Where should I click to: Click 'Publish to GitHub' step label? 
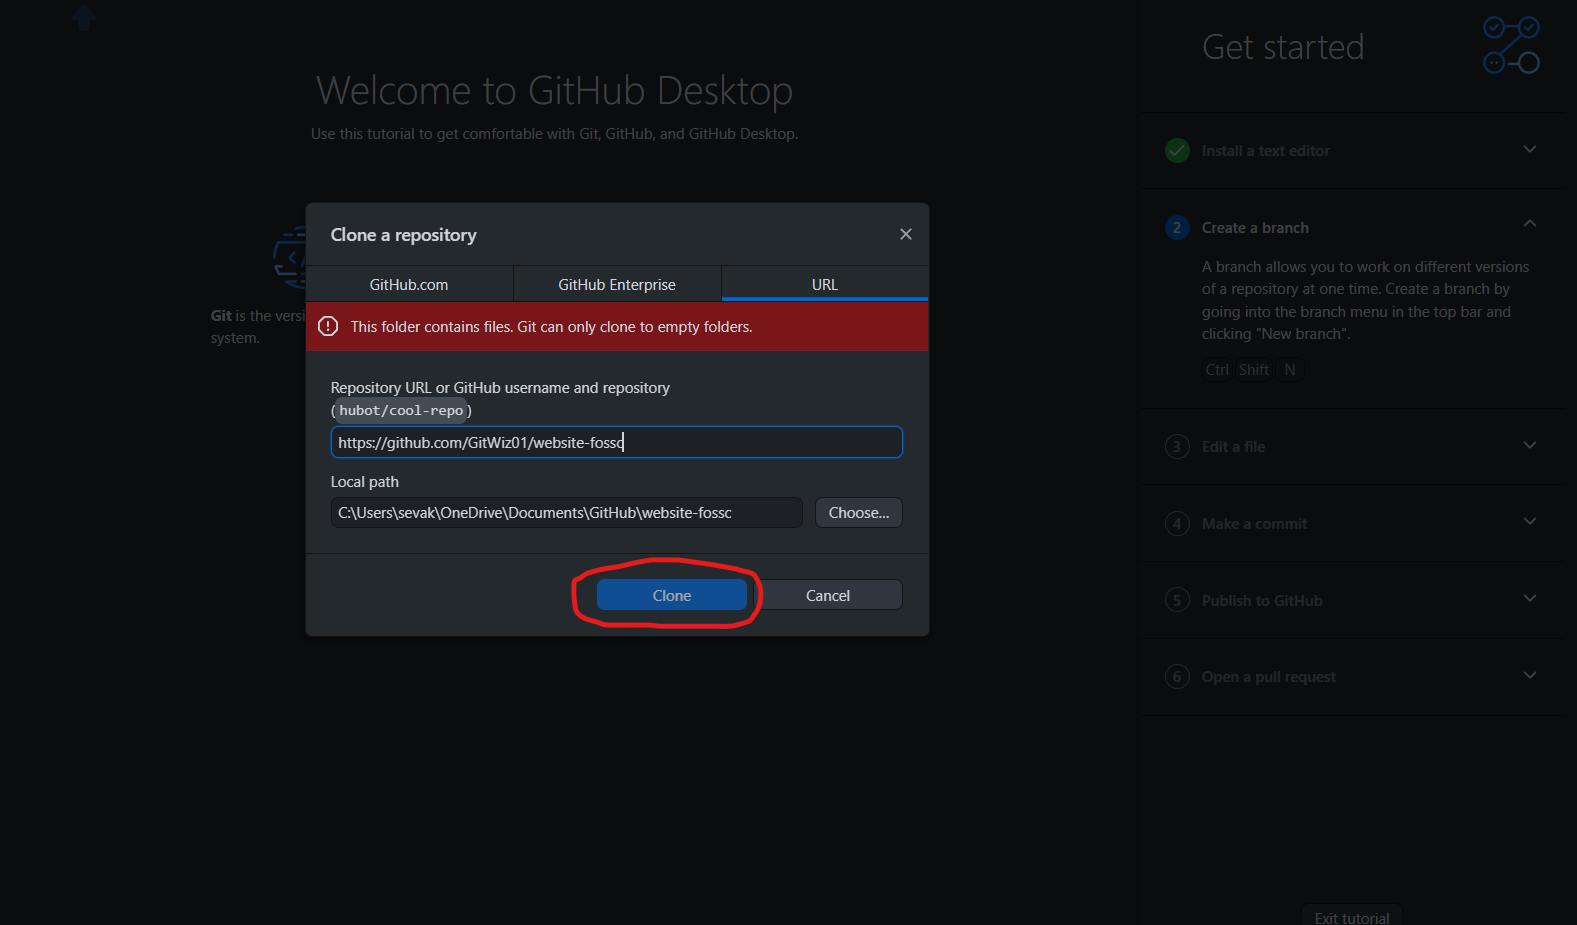click(x=1262, y=600)
